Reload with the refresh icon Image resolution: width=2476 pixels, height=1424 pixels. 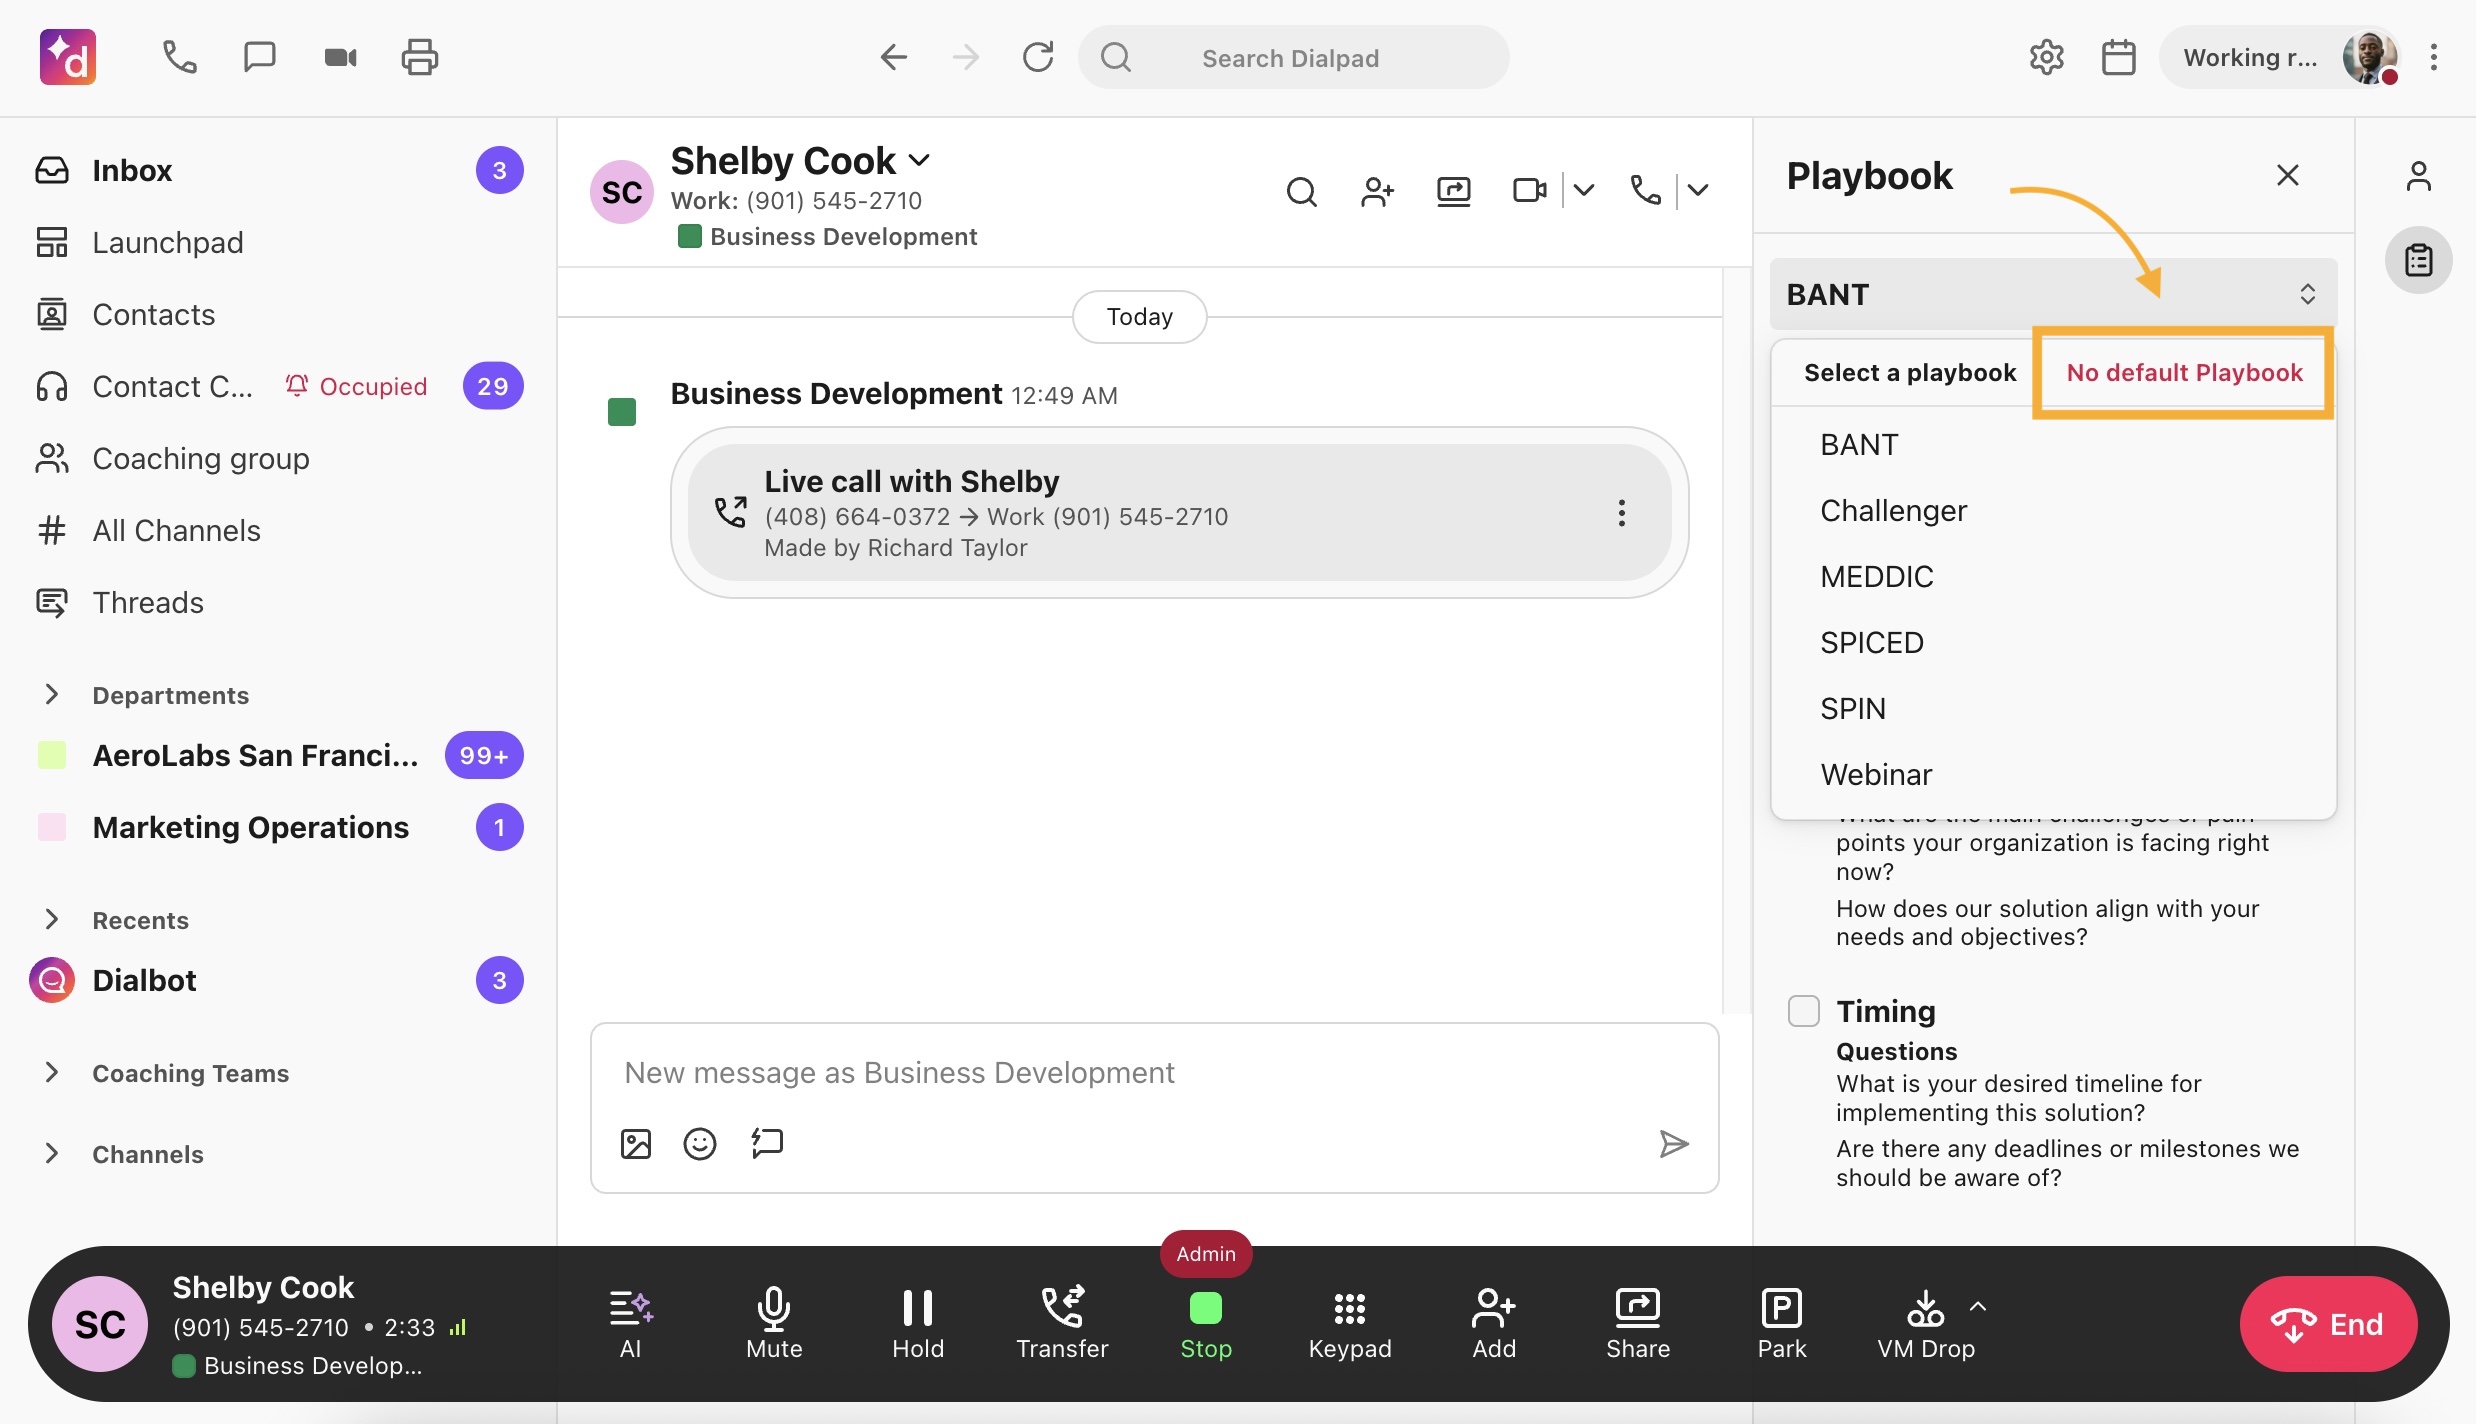coord(1038,57)
